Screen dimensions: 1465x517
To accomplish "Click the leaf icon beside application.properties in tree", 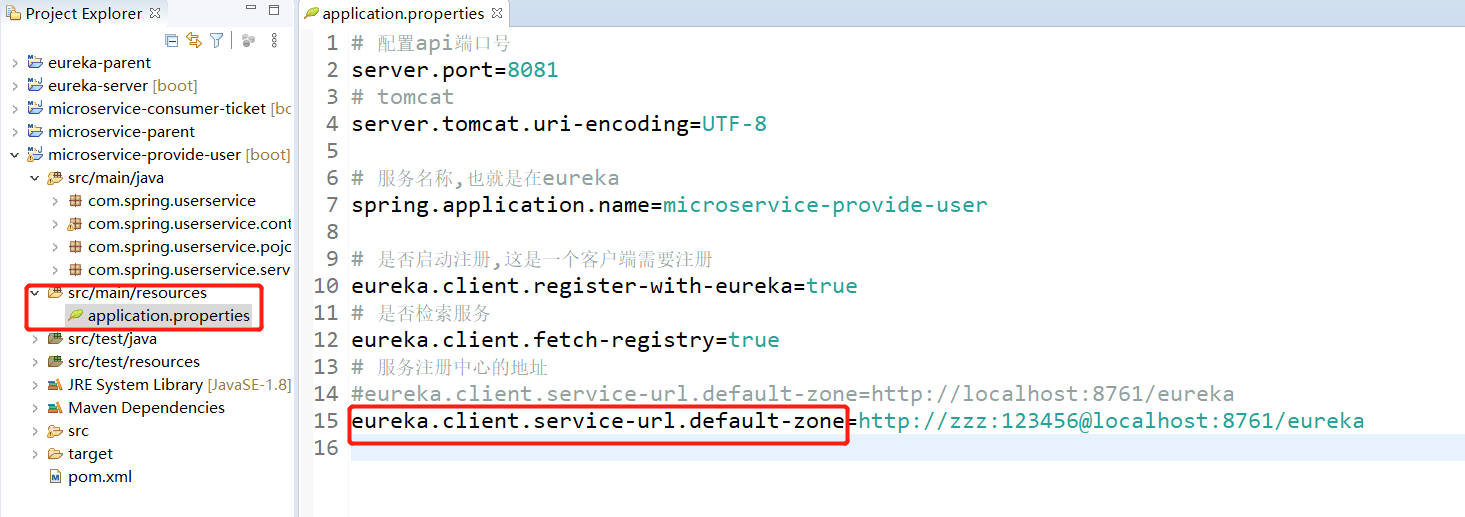I will click(x=75, y=316).
